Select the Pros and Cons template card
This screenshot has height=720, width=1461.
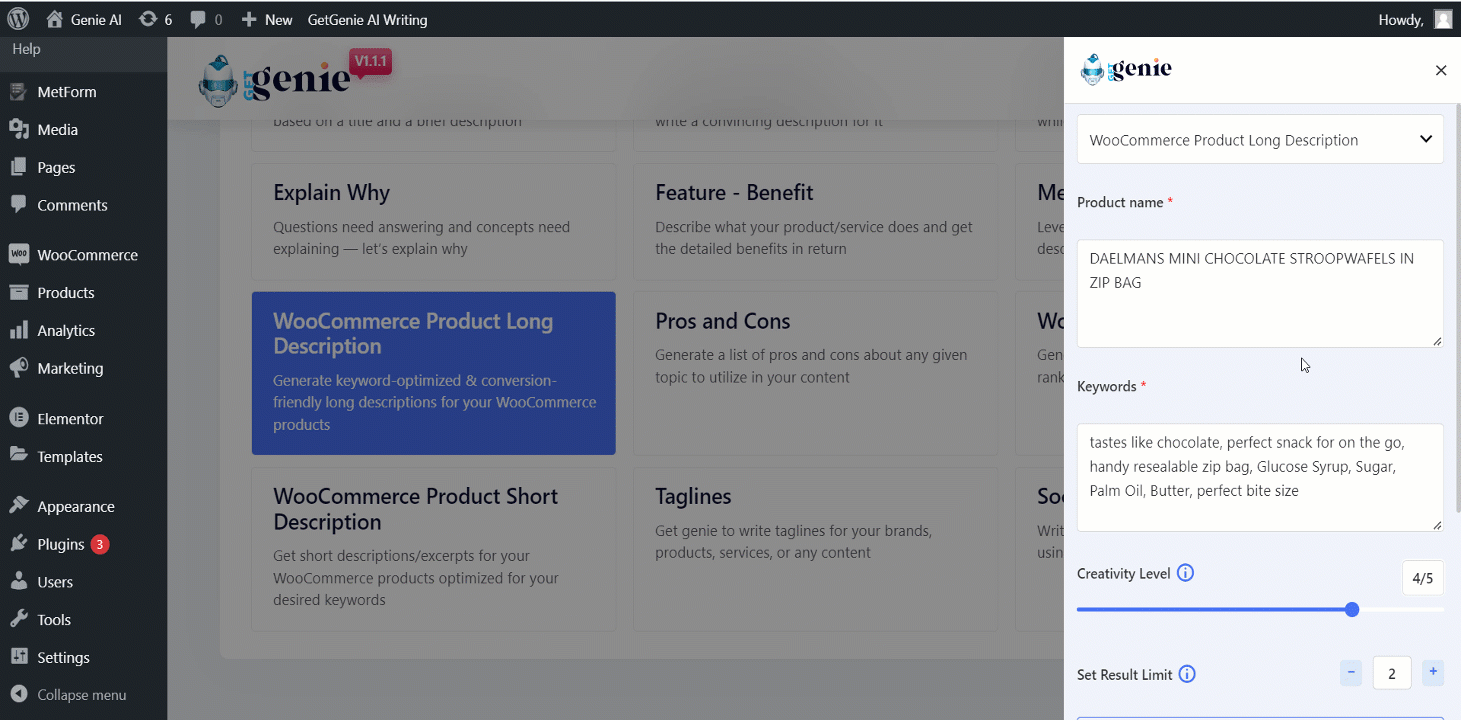click(815, 373)
